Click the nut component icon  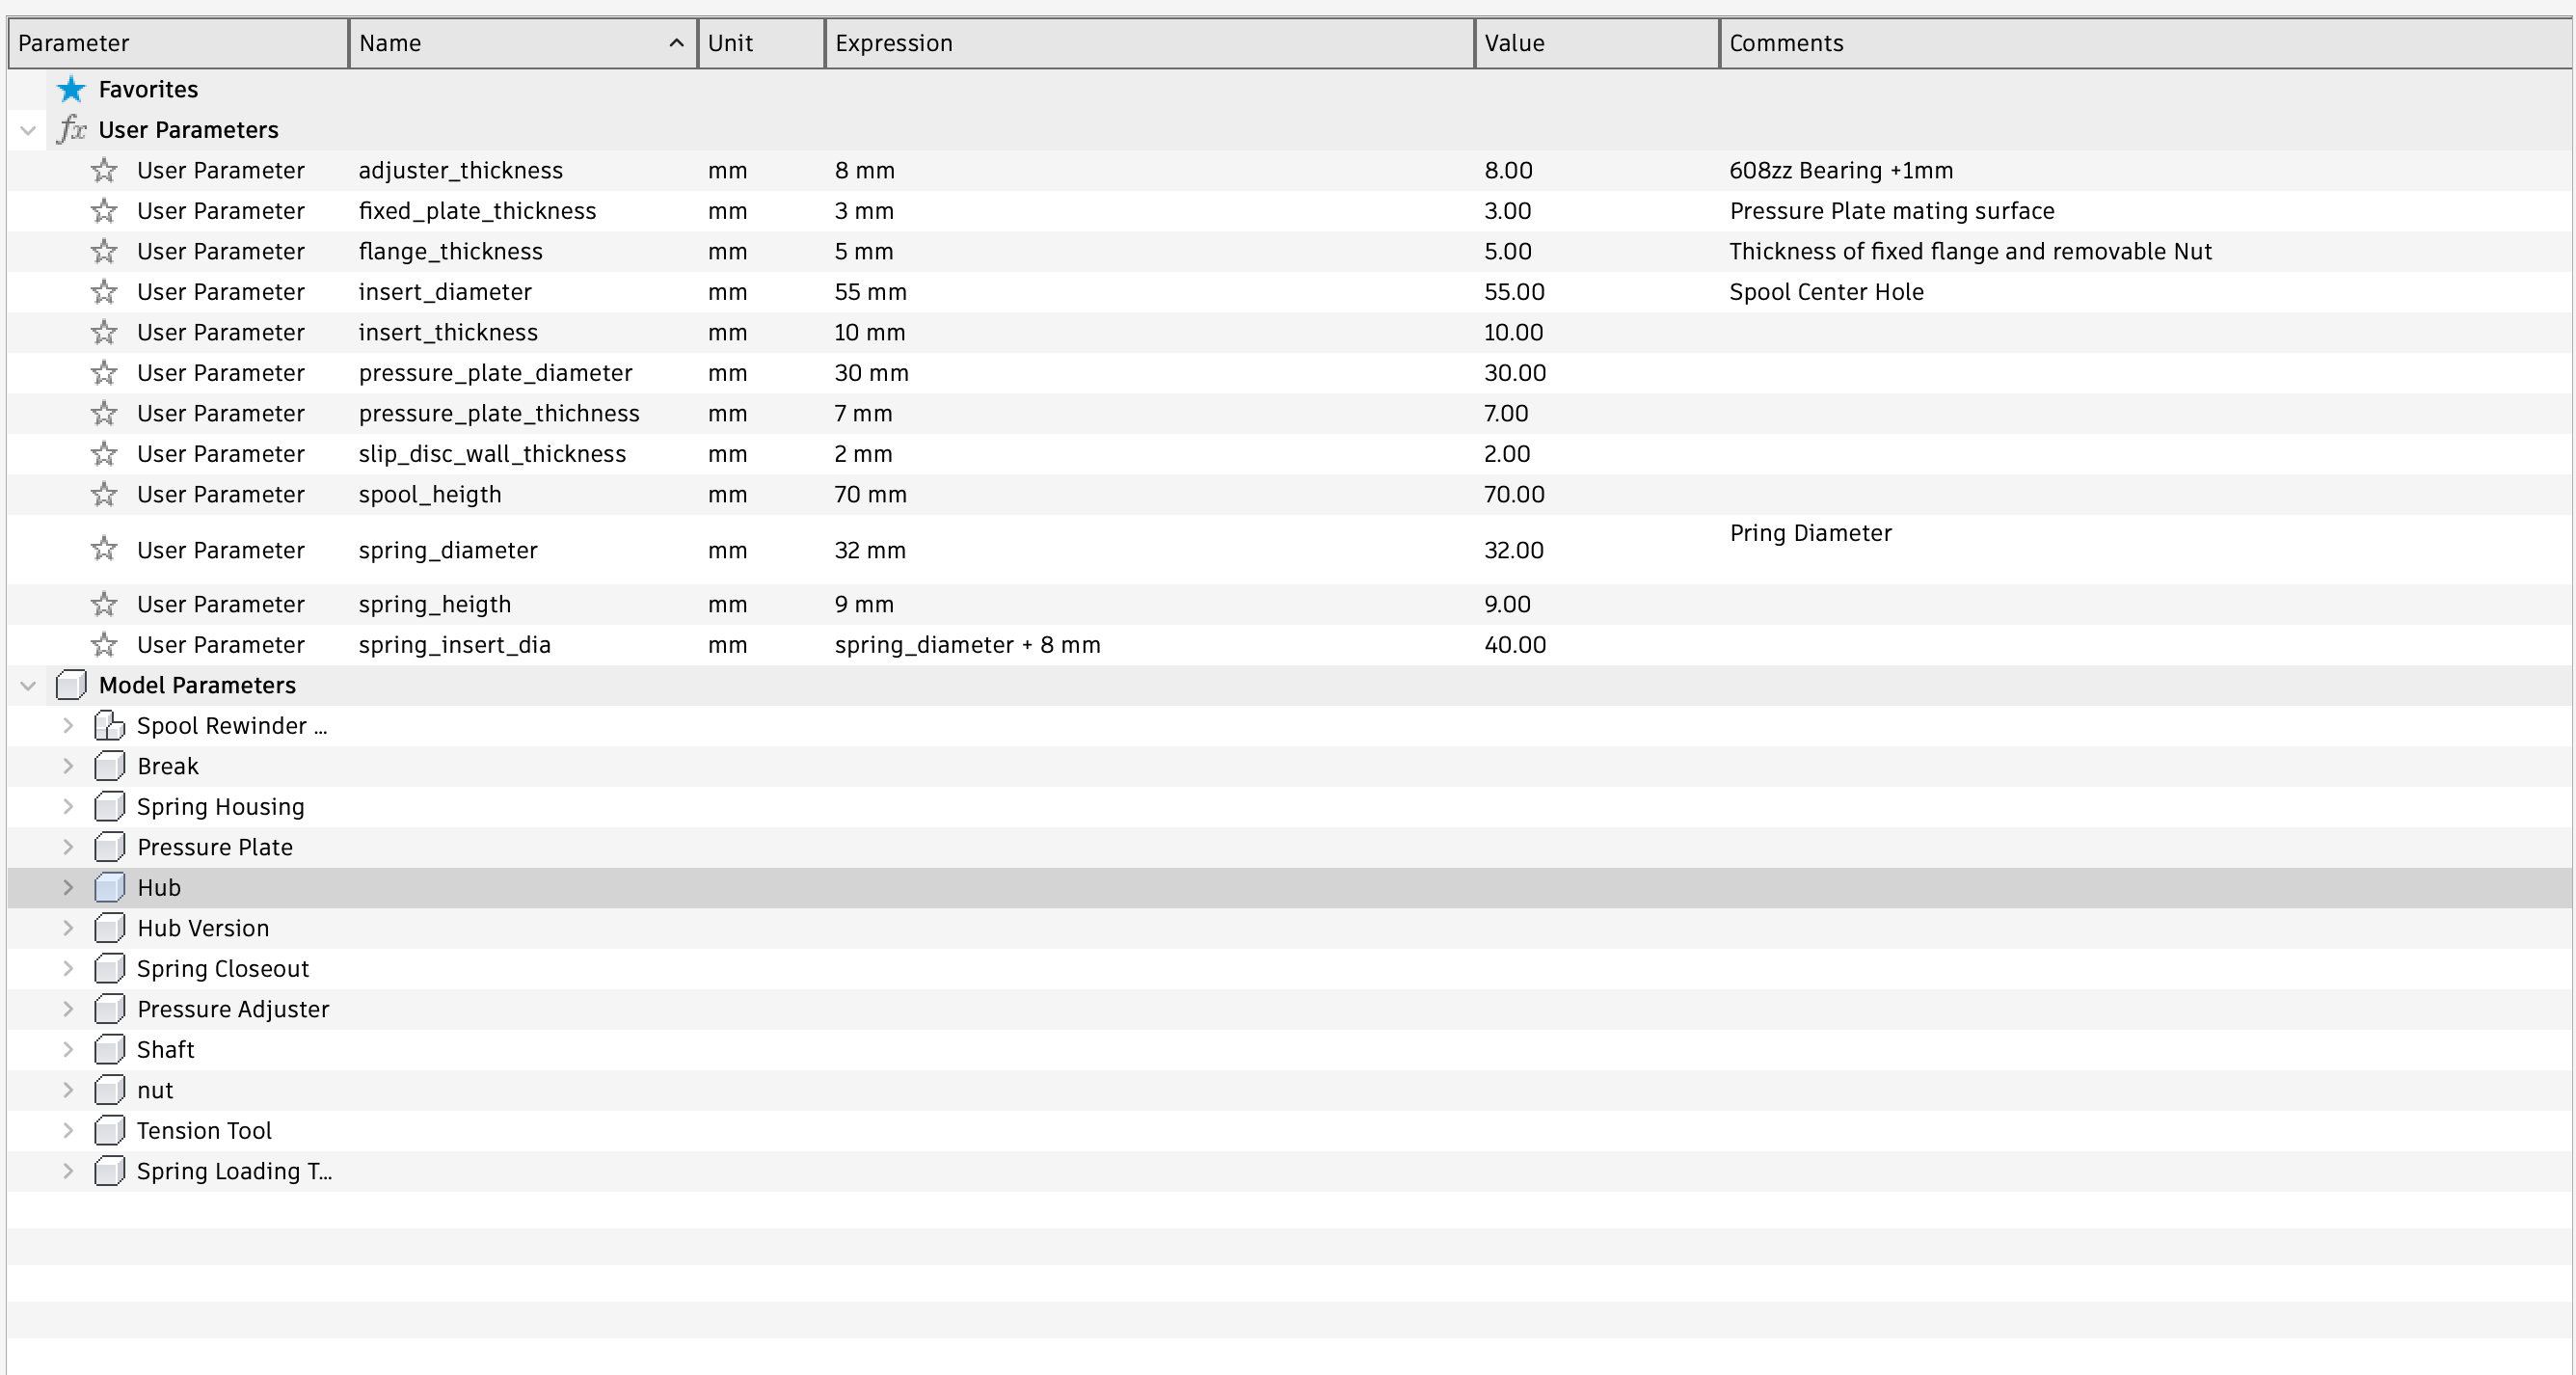tap(109, 1090)
